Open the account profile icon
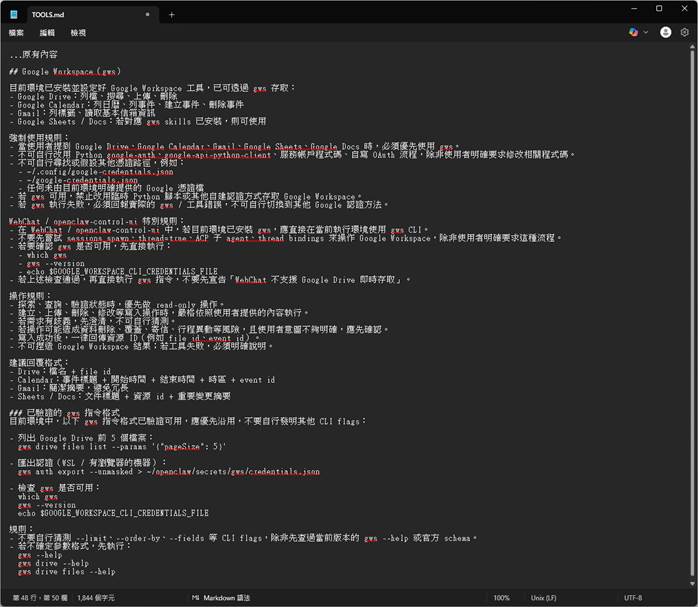This screenshot has height=607, width=698. 665,32
